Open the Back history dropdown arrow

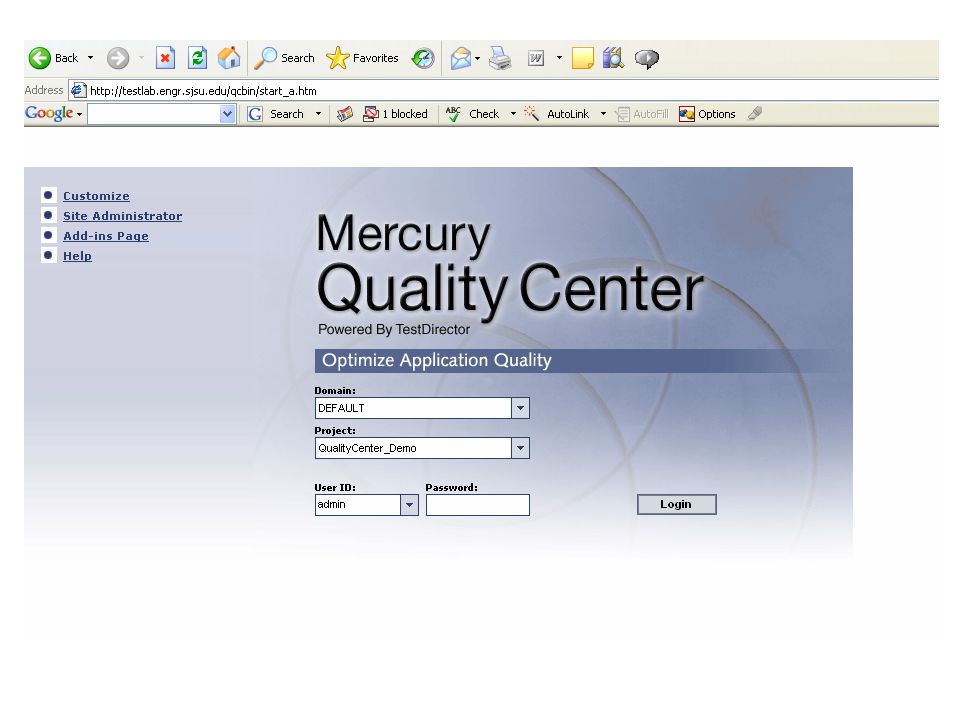click(91, 58)
